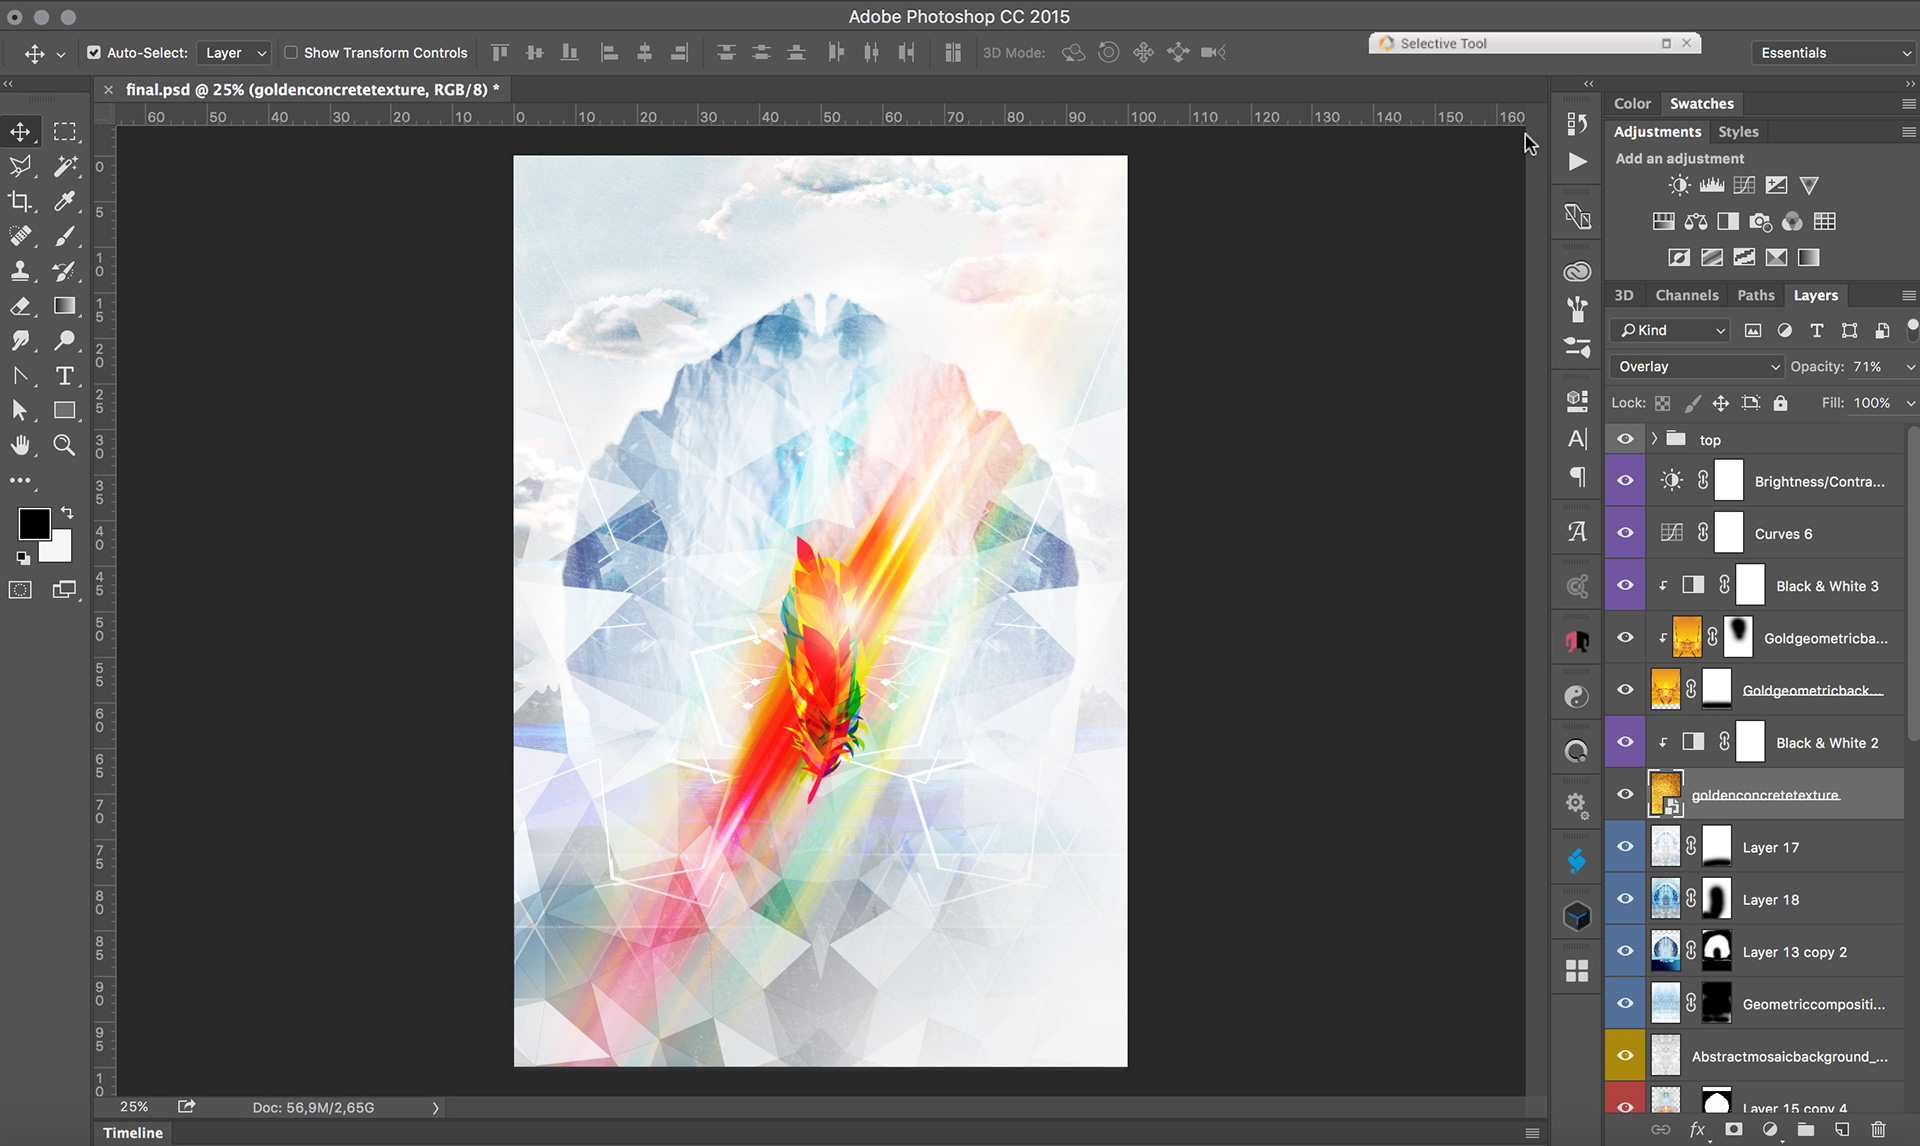Add a Color Balance adjustment
Image resolution: width=1920 pixels, height=1146 pixels.
coord(1696,221)
